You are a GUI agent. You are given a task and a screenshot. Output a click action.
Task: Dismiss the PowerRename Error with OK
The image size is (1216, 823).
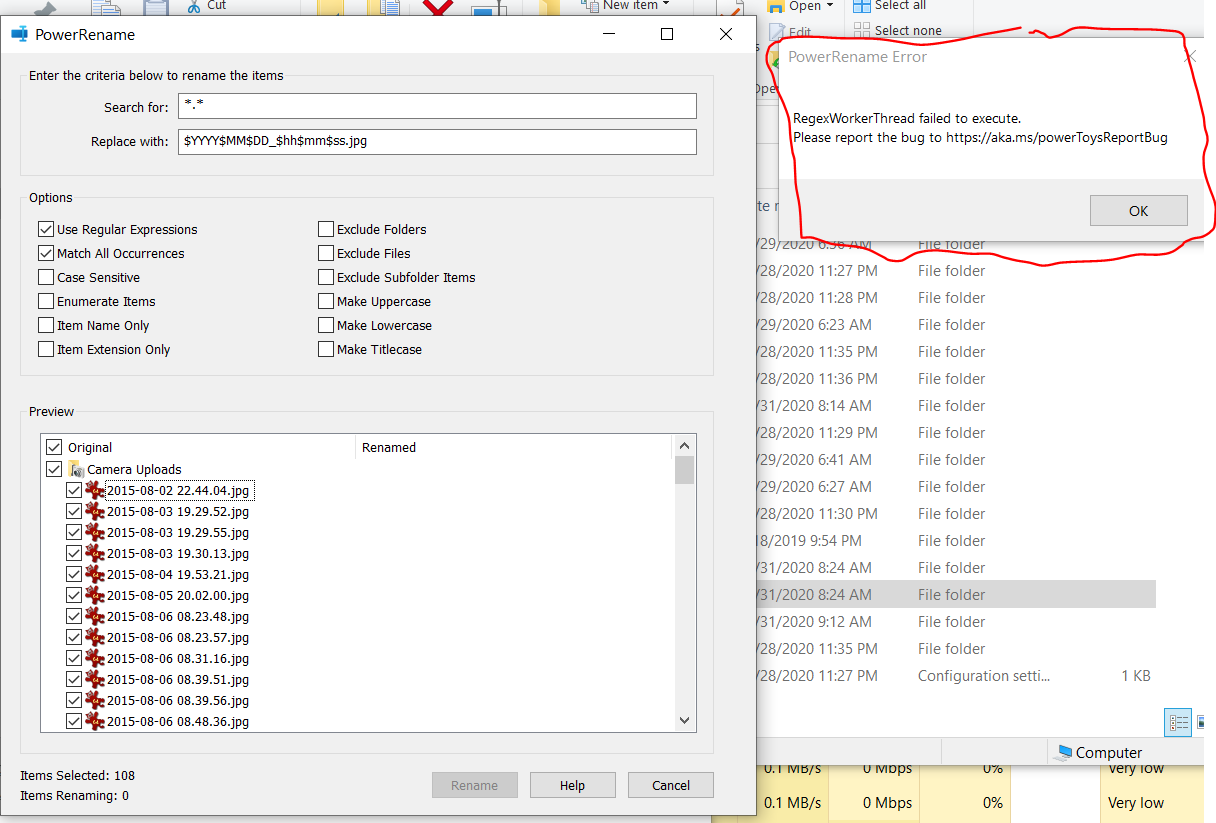click(x=1138, y=210)
